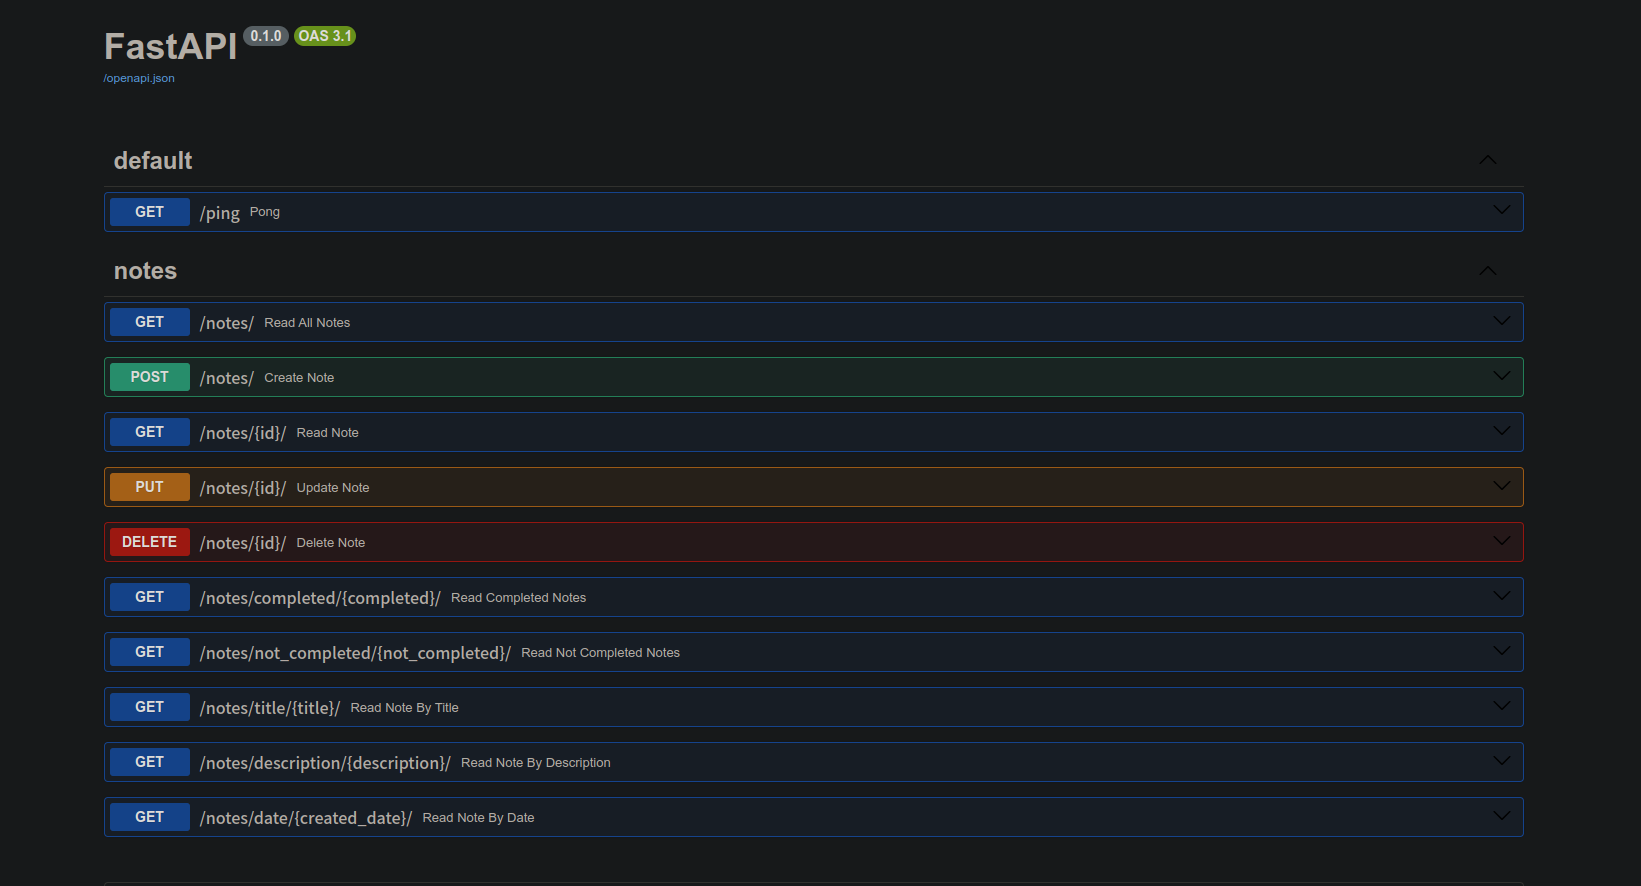This screenshot has height=886, width=1641.
Task: Click the /ping endpoint path
Action: [x=220, y=213]
